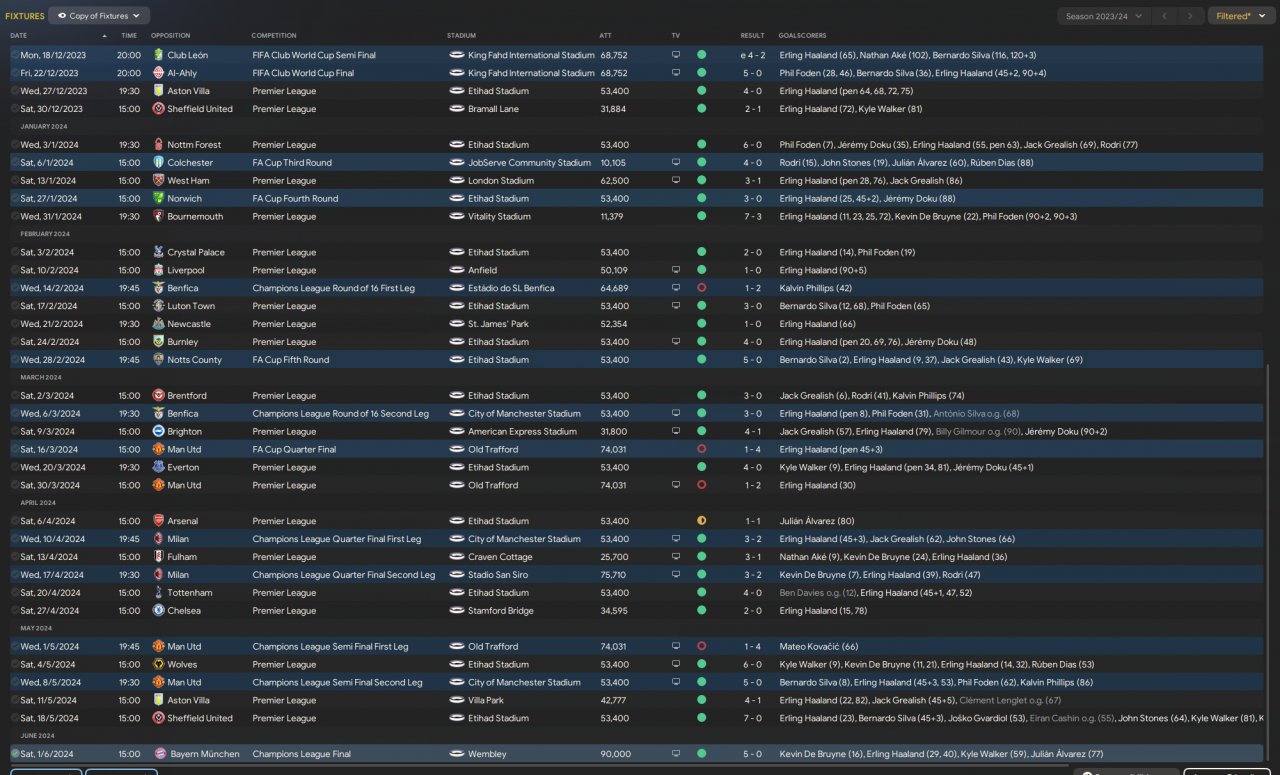This screenshot has height=775, width=1280.
Task: Sort by the Goalscorers column header
Action: pyautogui.click(x=802, y=36)
